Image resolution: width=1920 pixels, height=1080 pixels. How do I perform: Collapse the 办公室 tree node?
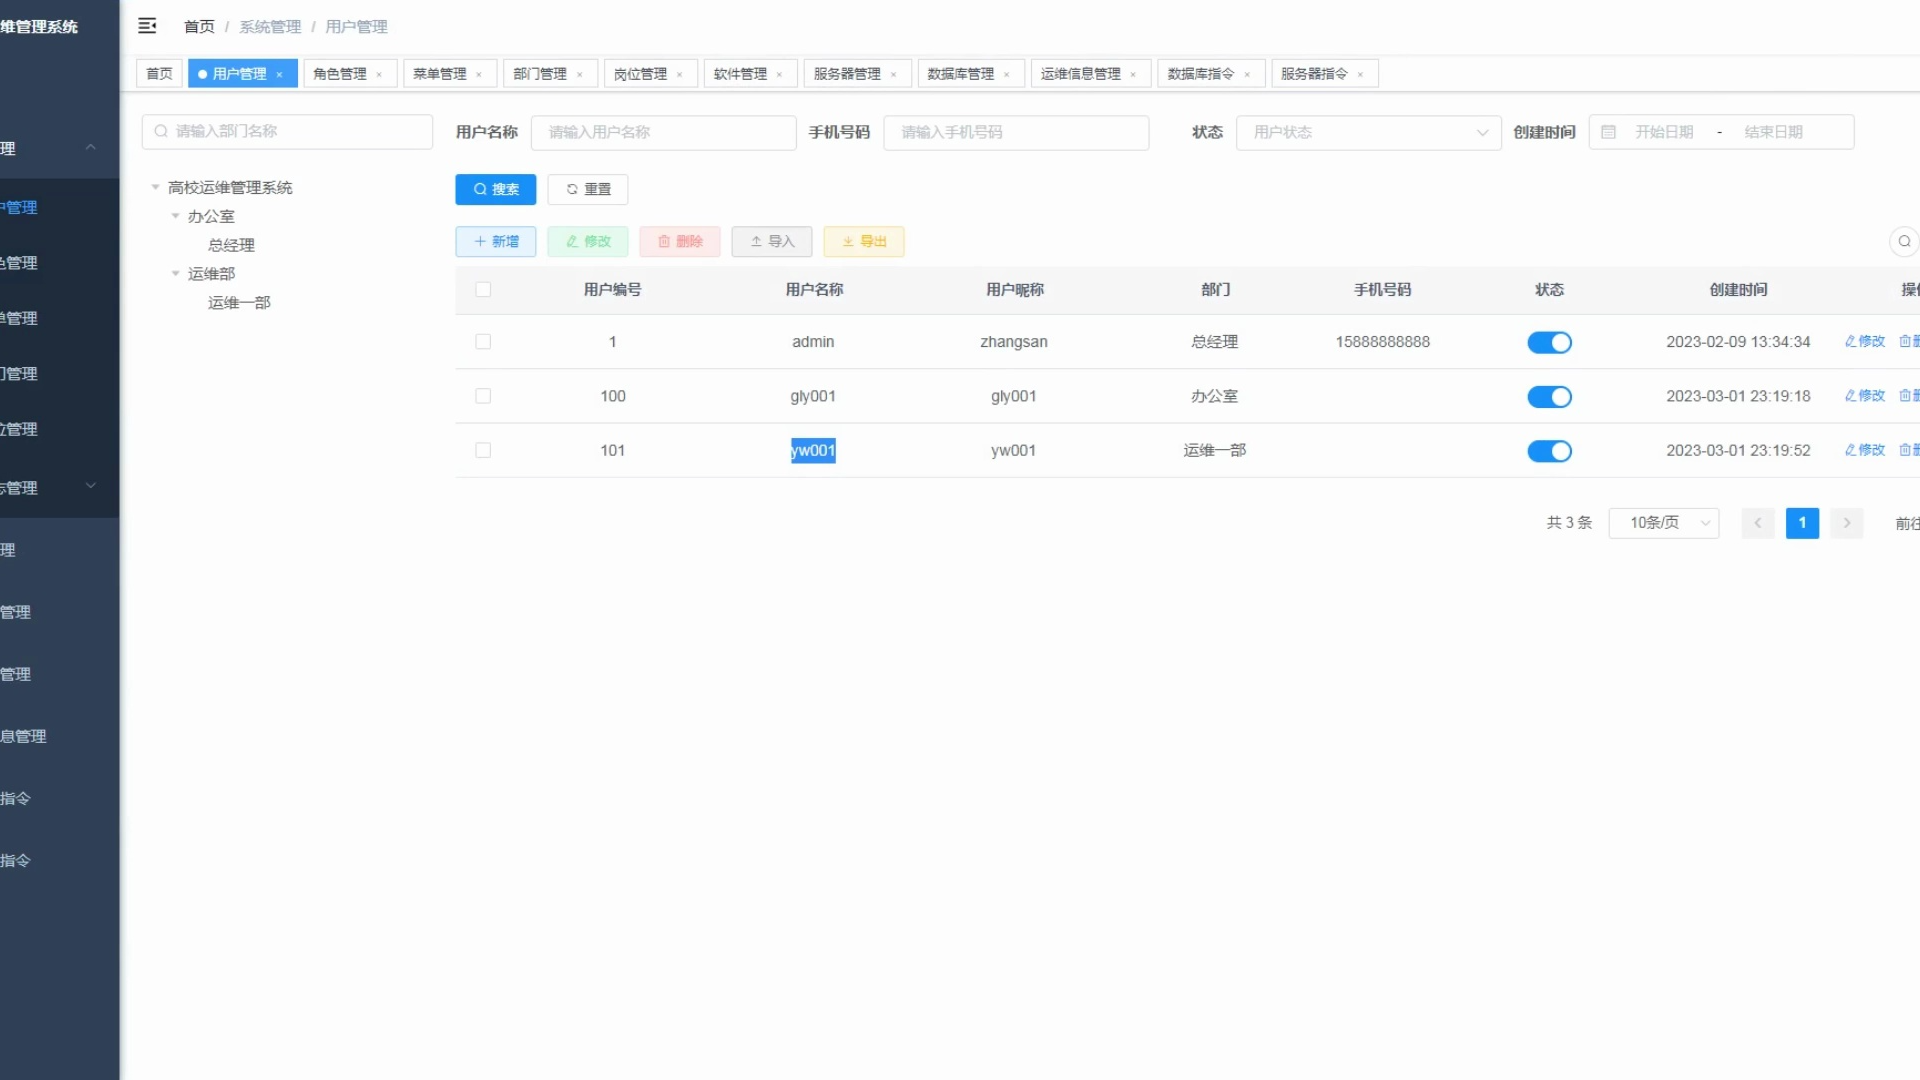pos(175,216)
